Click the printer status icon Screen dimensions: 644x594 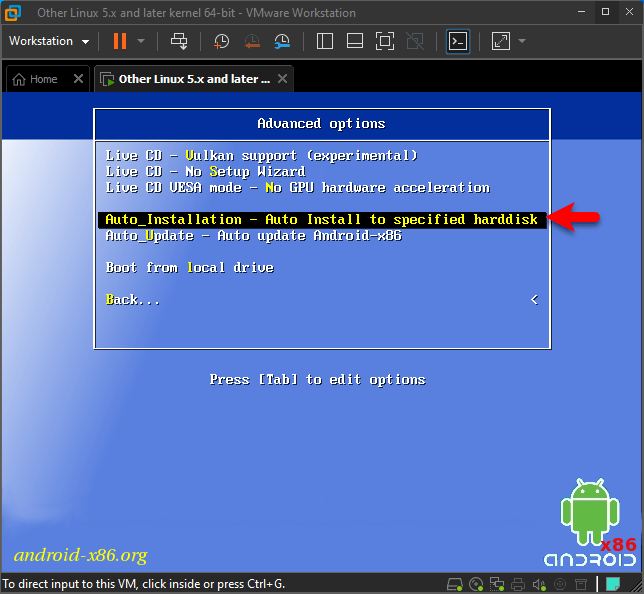(518, 584)
